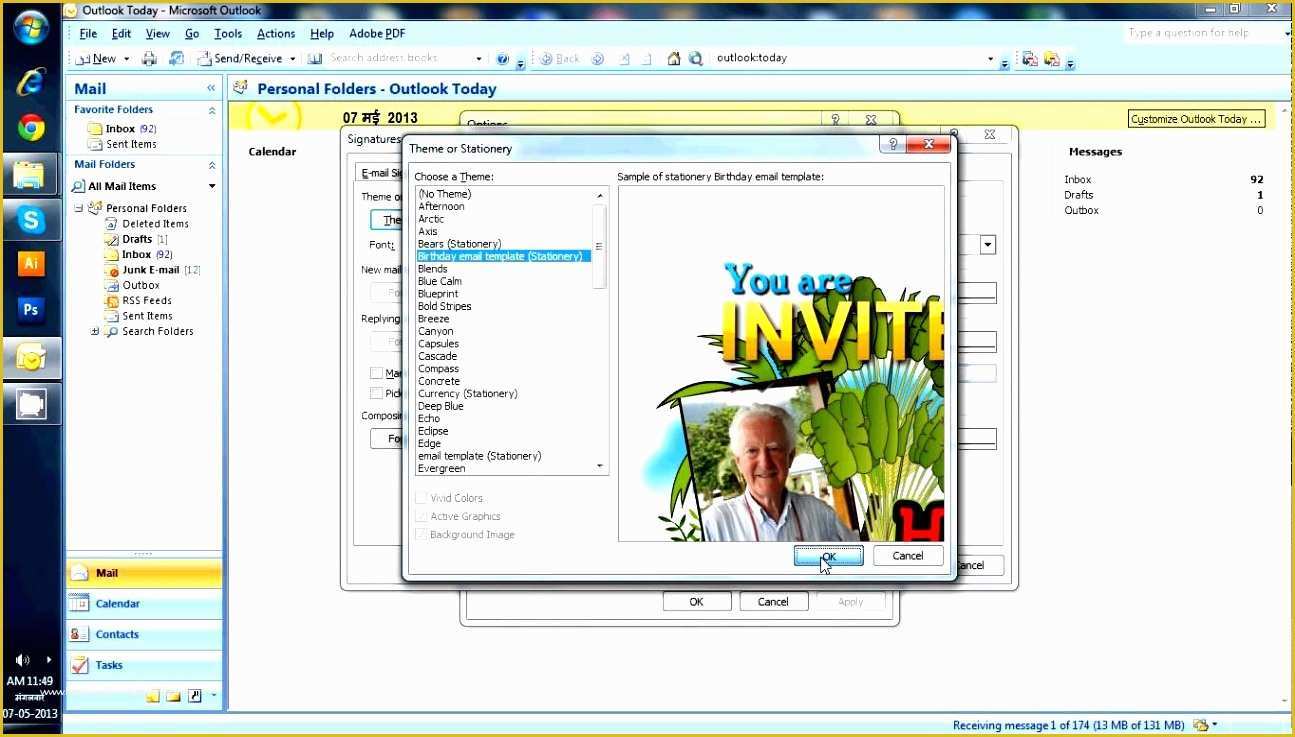Image resolution: width=1295 pixels, height=737 pixels.
Task: Select (No Theme) in theme list
Action: click(445, 194)
